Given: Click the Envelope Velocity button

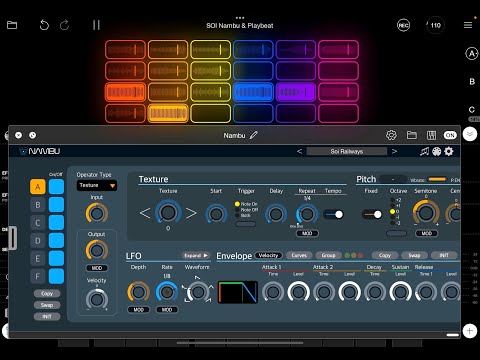Looking at the screenshot, I should click(268, 256).
